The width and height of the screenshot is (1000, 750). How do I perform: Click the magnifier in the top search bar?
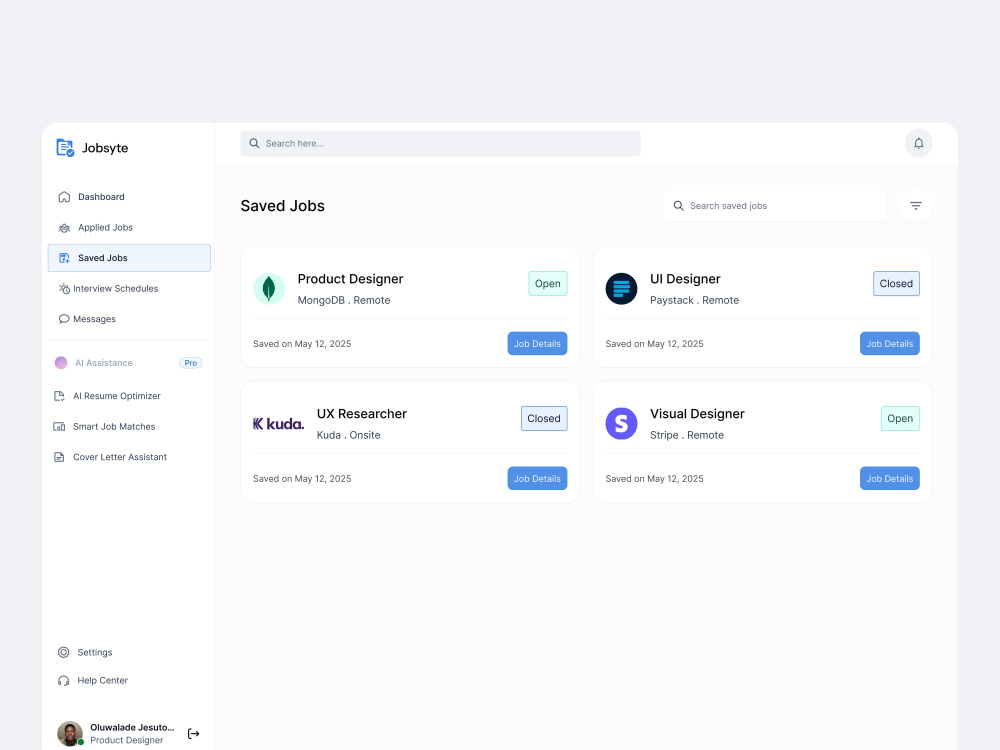(x=254, y=143)
